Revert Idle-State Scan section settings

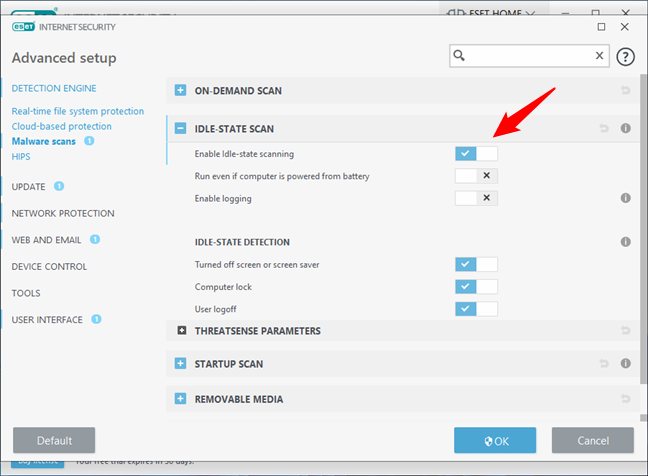click(604, 129)
